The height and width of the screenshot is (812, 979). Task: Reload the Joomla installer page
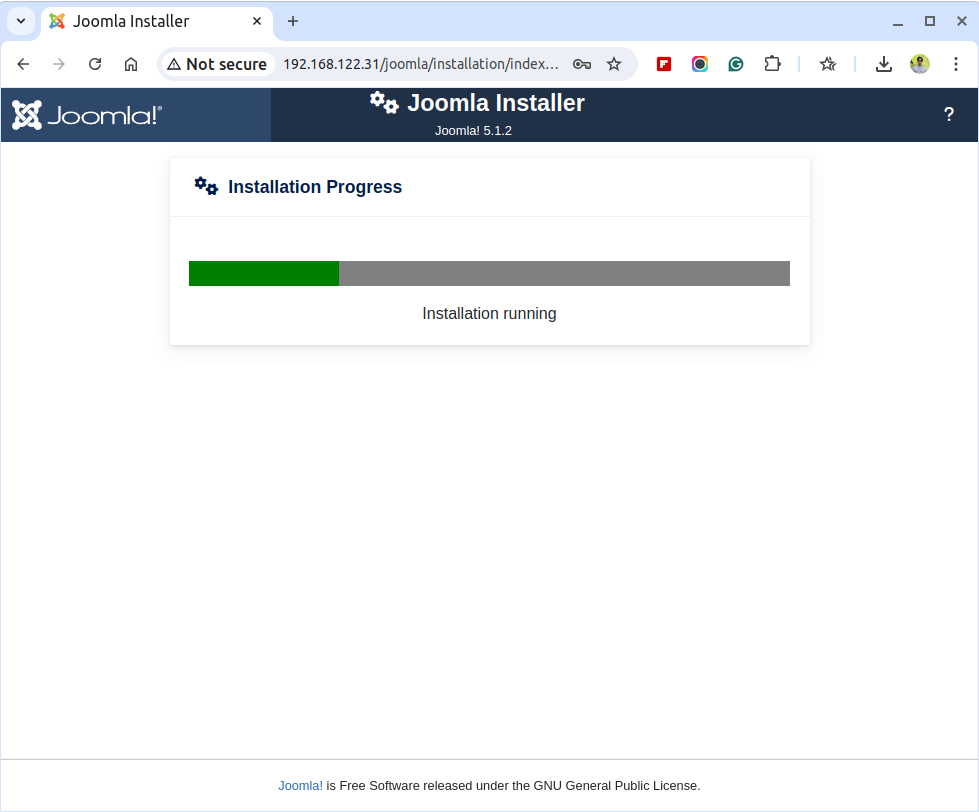click(95, 64)
